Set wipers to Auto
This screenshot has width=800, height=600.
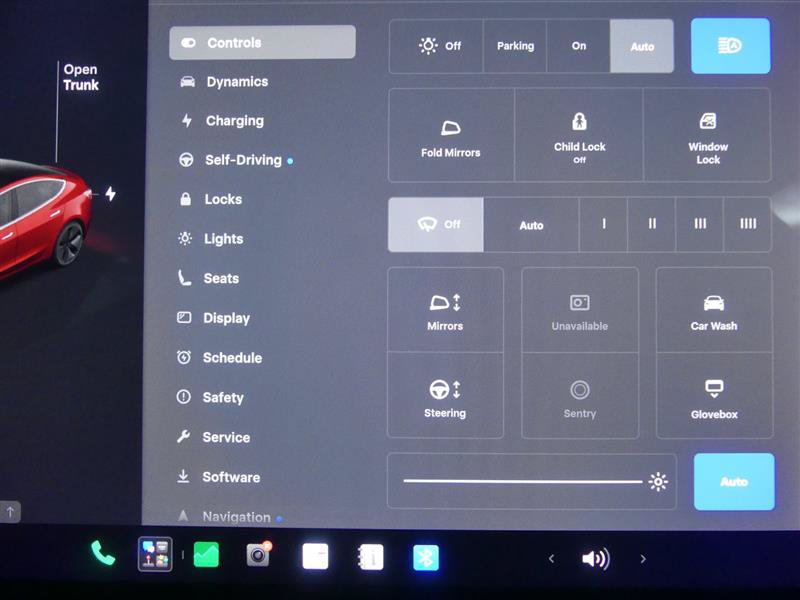click(x=531, y=225)
